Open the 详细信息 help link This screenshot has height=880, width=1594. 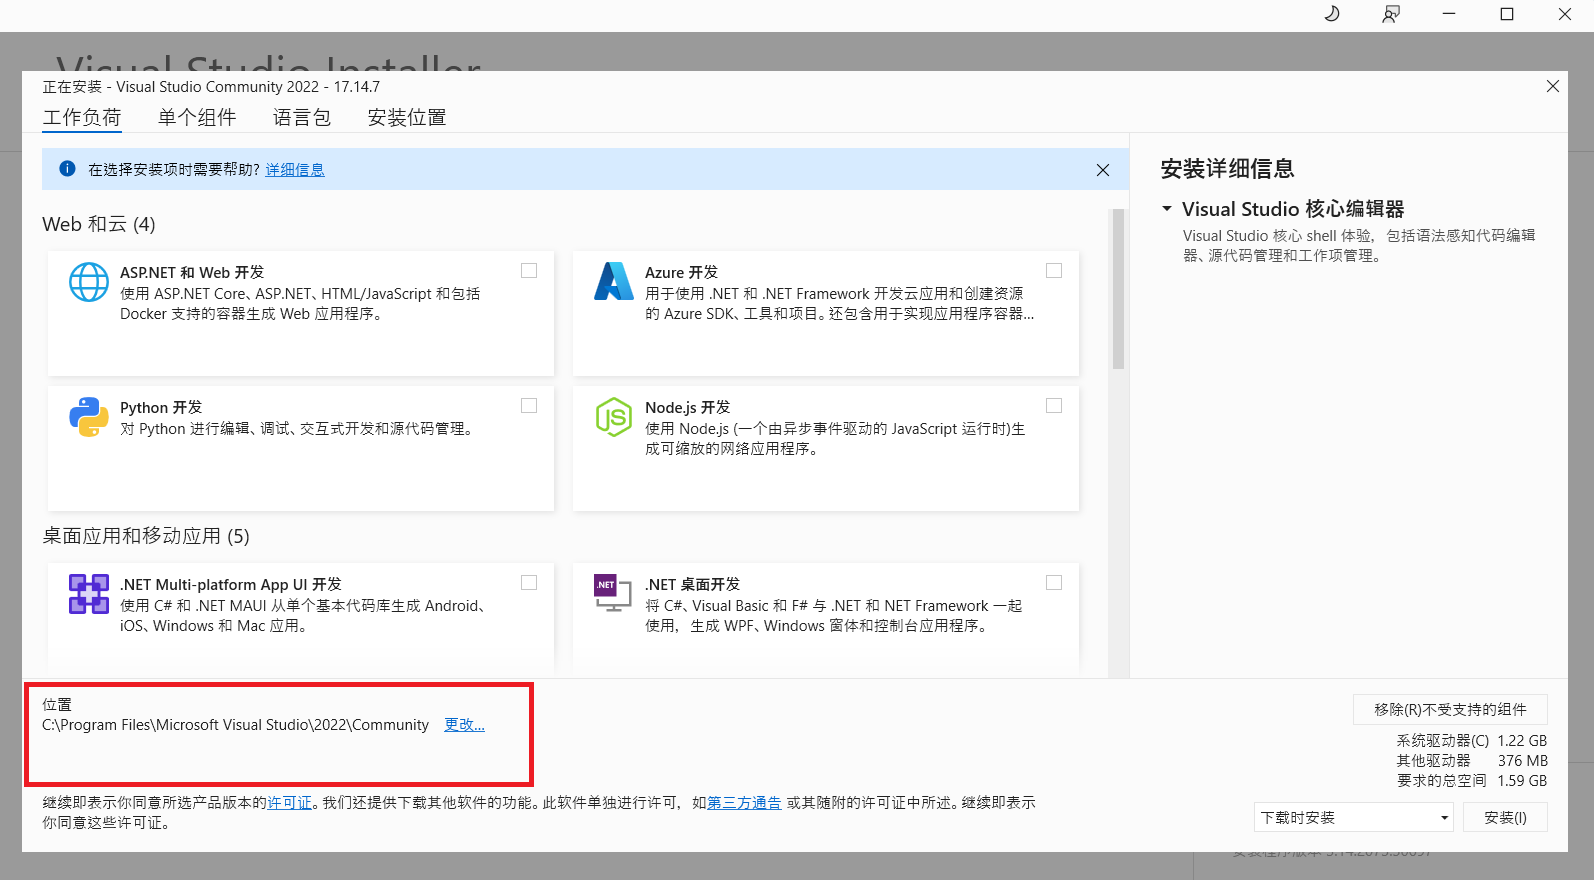295,170
